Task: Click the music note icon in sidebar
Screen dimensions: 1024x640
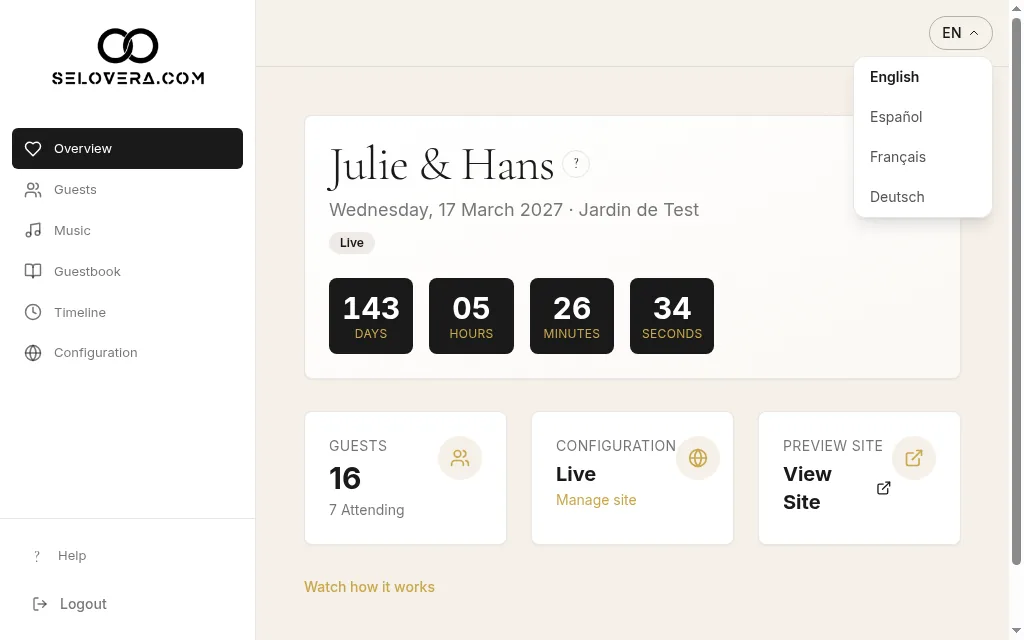Action: point(33,231)
